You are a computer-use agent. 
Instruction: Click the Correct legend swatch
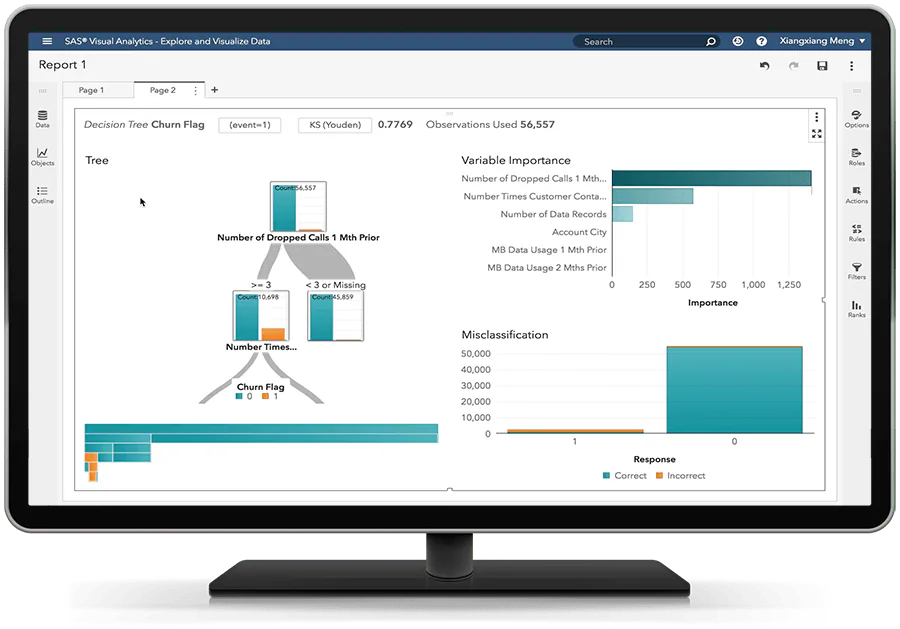[606, 476]
